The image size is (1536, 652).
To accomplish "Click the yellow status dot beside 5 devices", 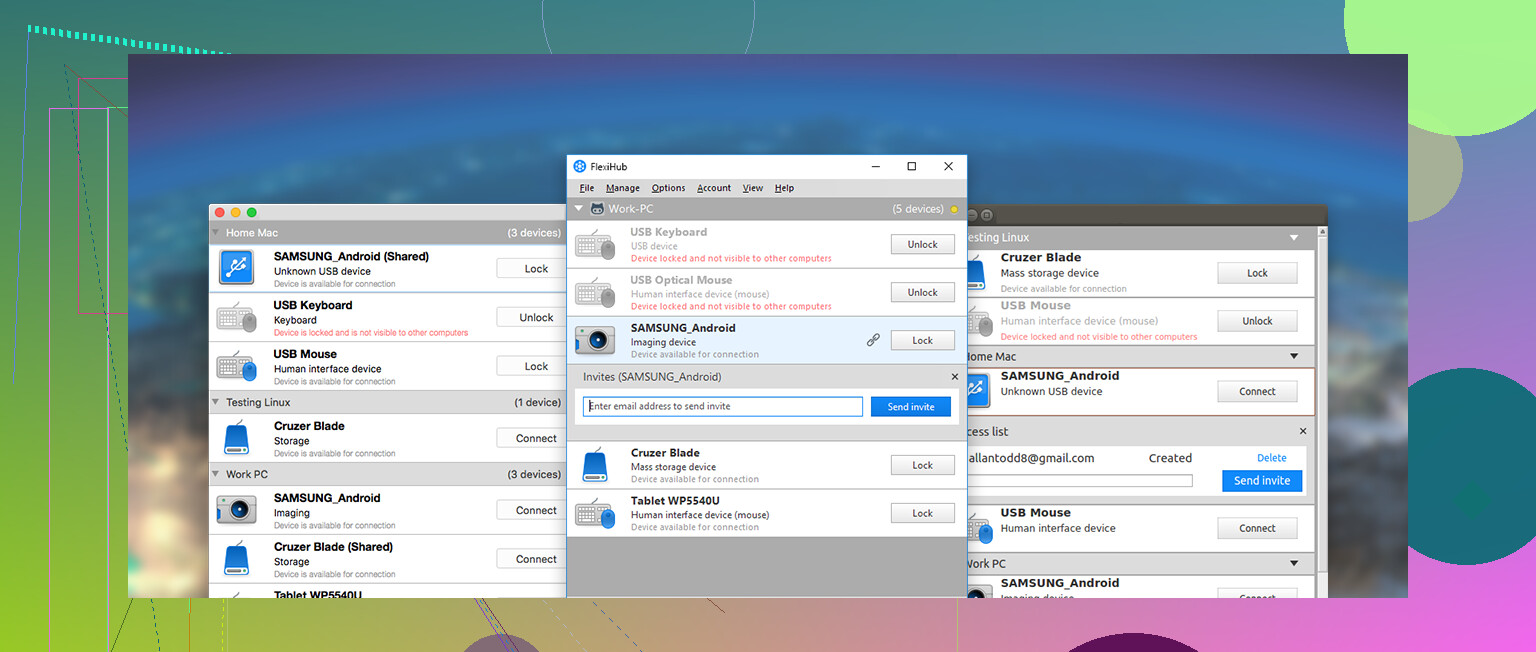I will [954, 210].
